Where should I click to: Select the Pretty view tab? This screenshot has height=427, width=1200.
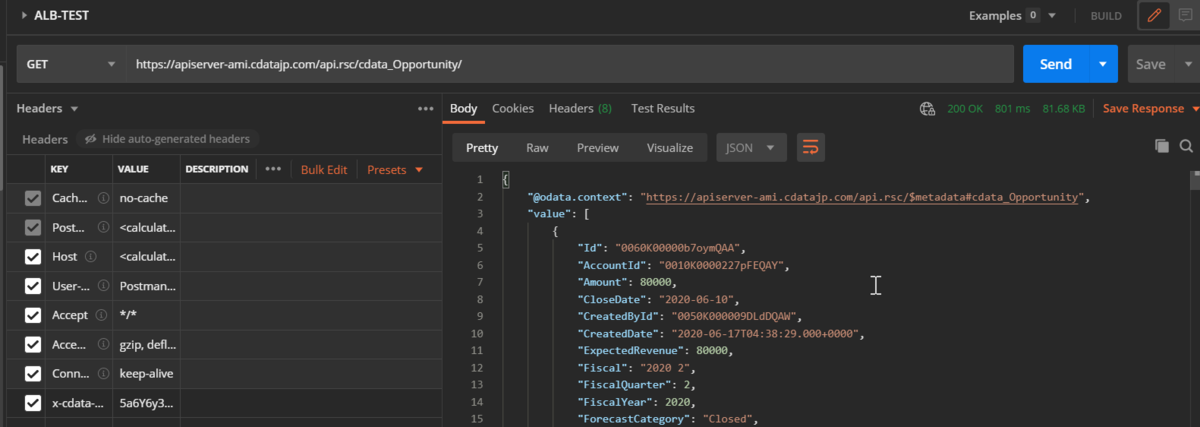(x=482, y=148)
